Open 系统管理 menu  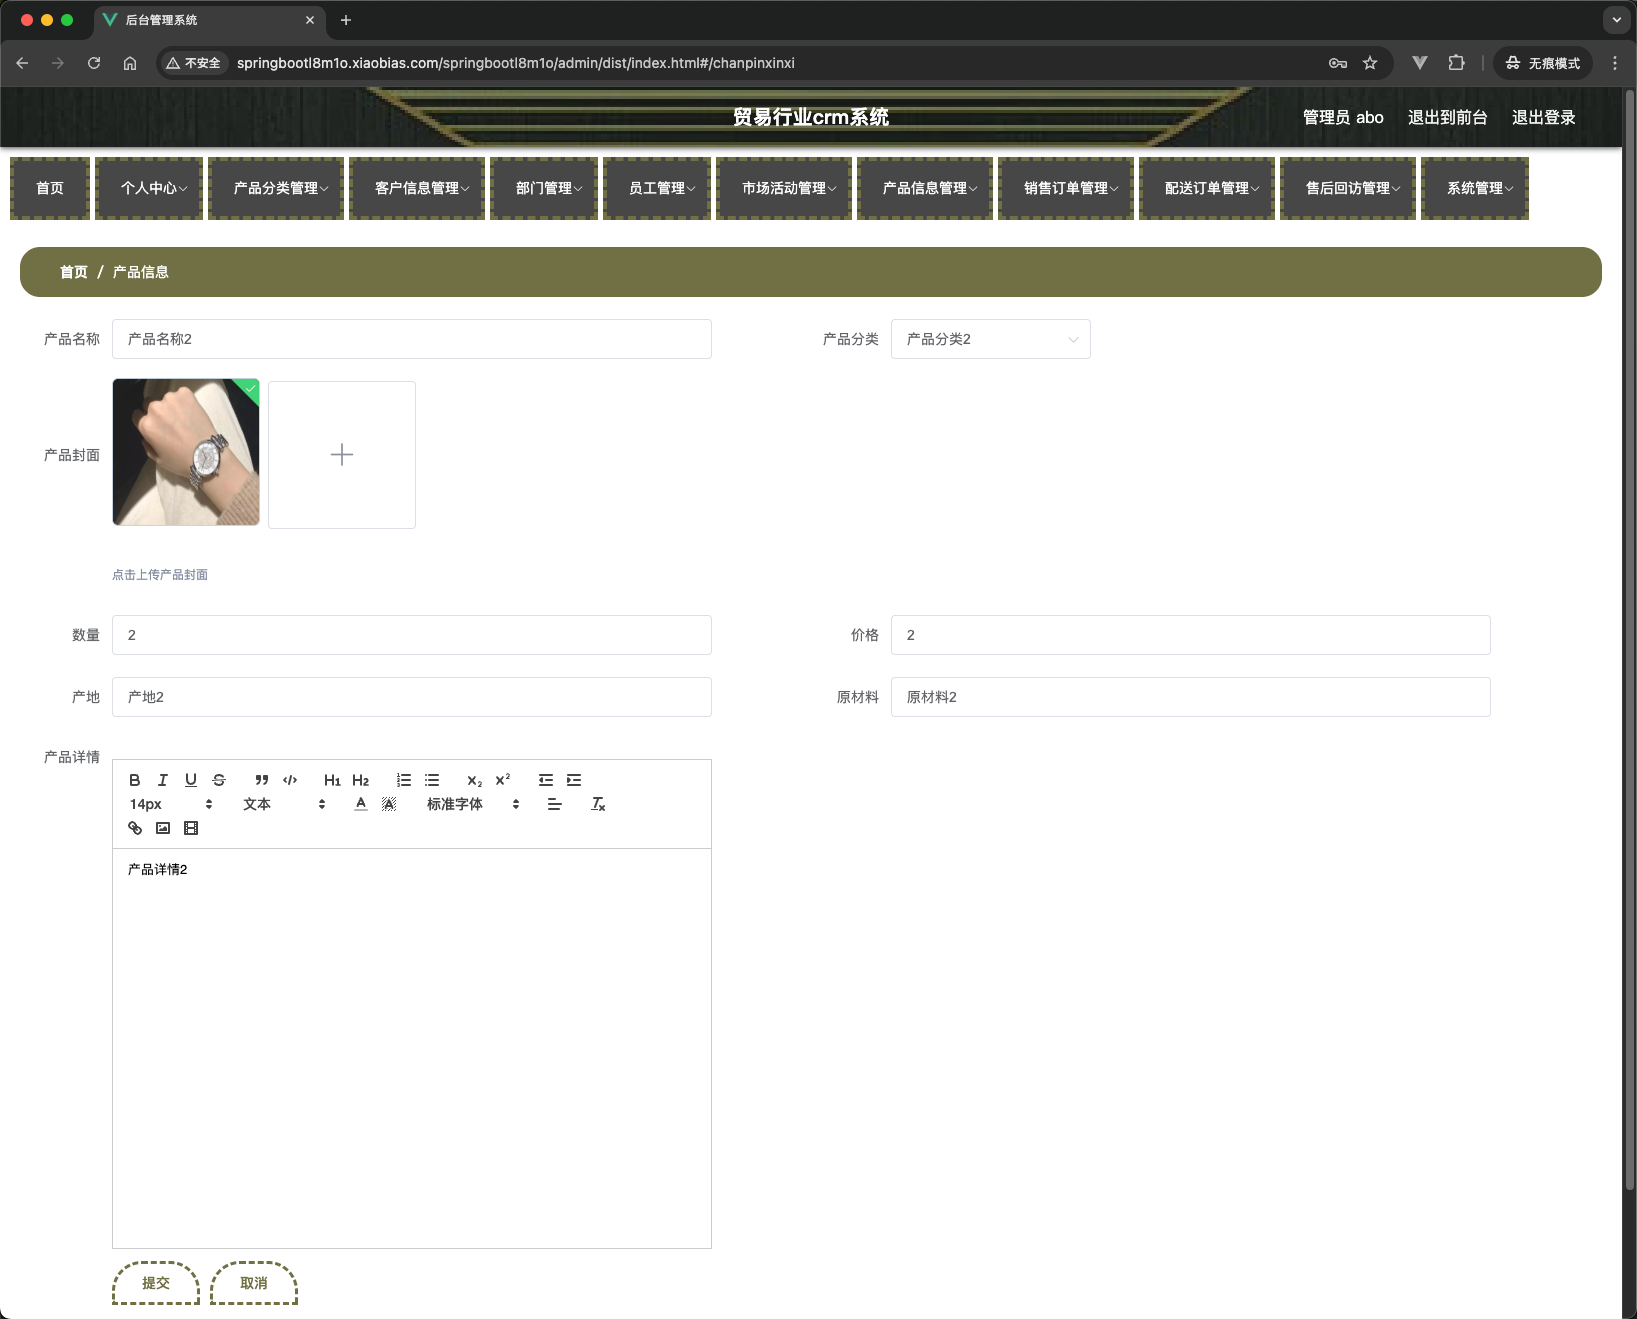(1475, 188)
